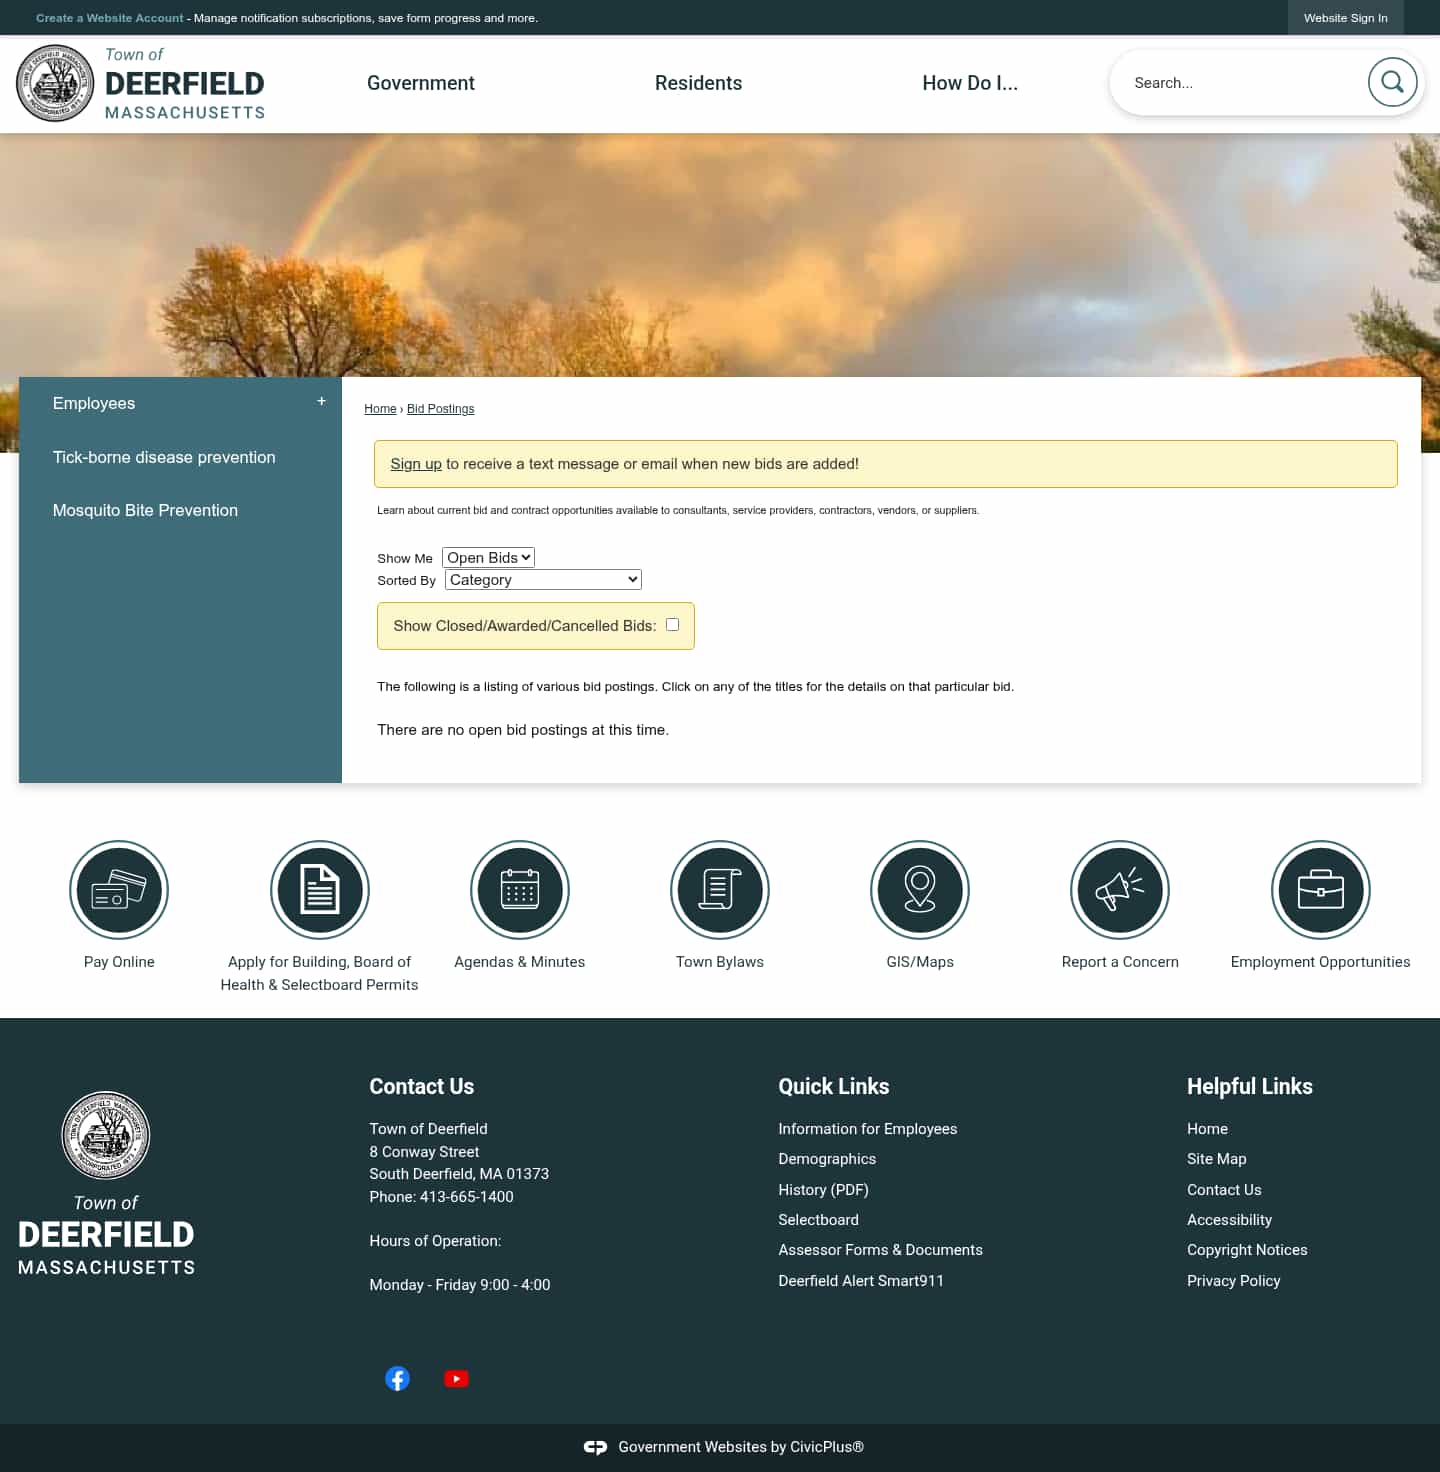Click the footer Home helpful link
This screenshot has width=1440, height=1472.
pos(1207,1129)
